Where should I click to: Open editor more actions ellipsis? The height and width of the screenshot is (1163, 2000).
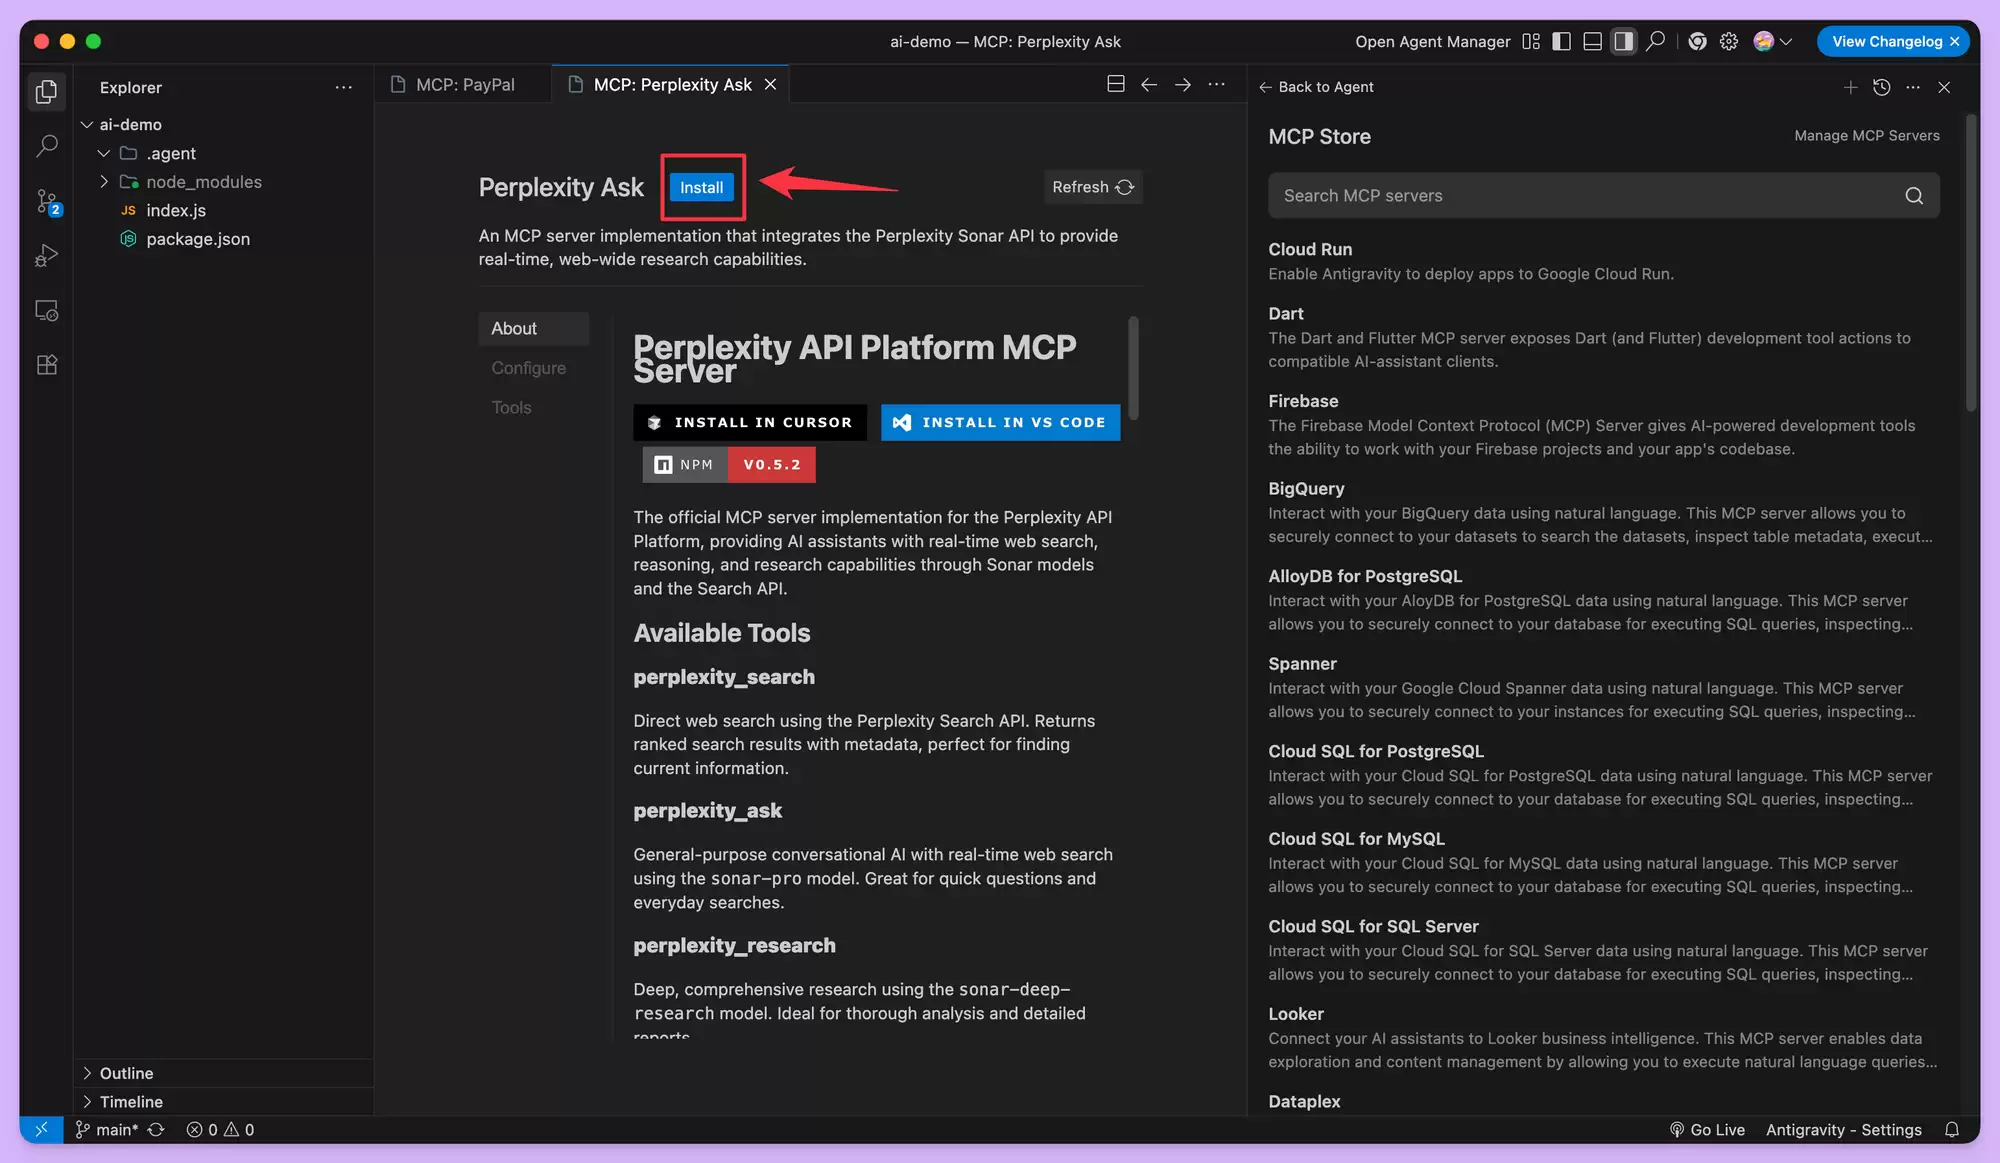point(1216,85)
